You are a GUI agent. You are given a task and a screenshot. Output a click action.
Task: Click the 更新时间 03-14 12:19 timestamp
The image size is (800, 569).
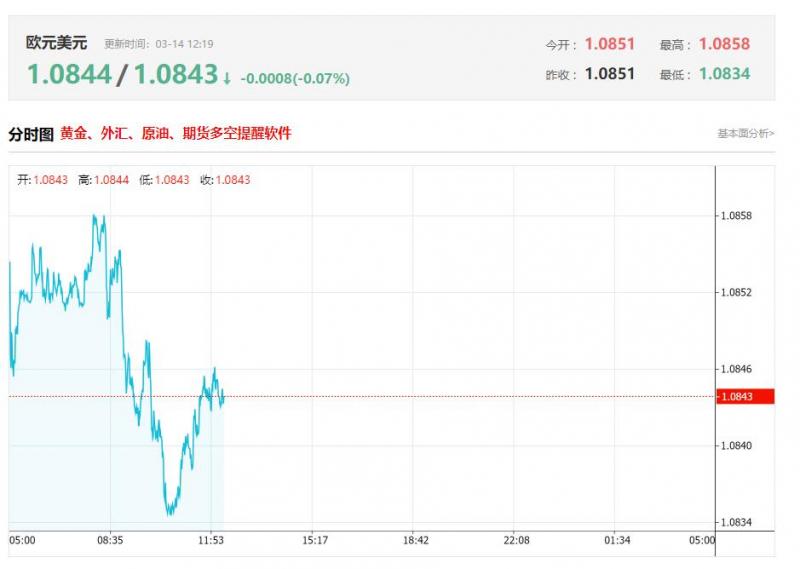tap(159, 44)
